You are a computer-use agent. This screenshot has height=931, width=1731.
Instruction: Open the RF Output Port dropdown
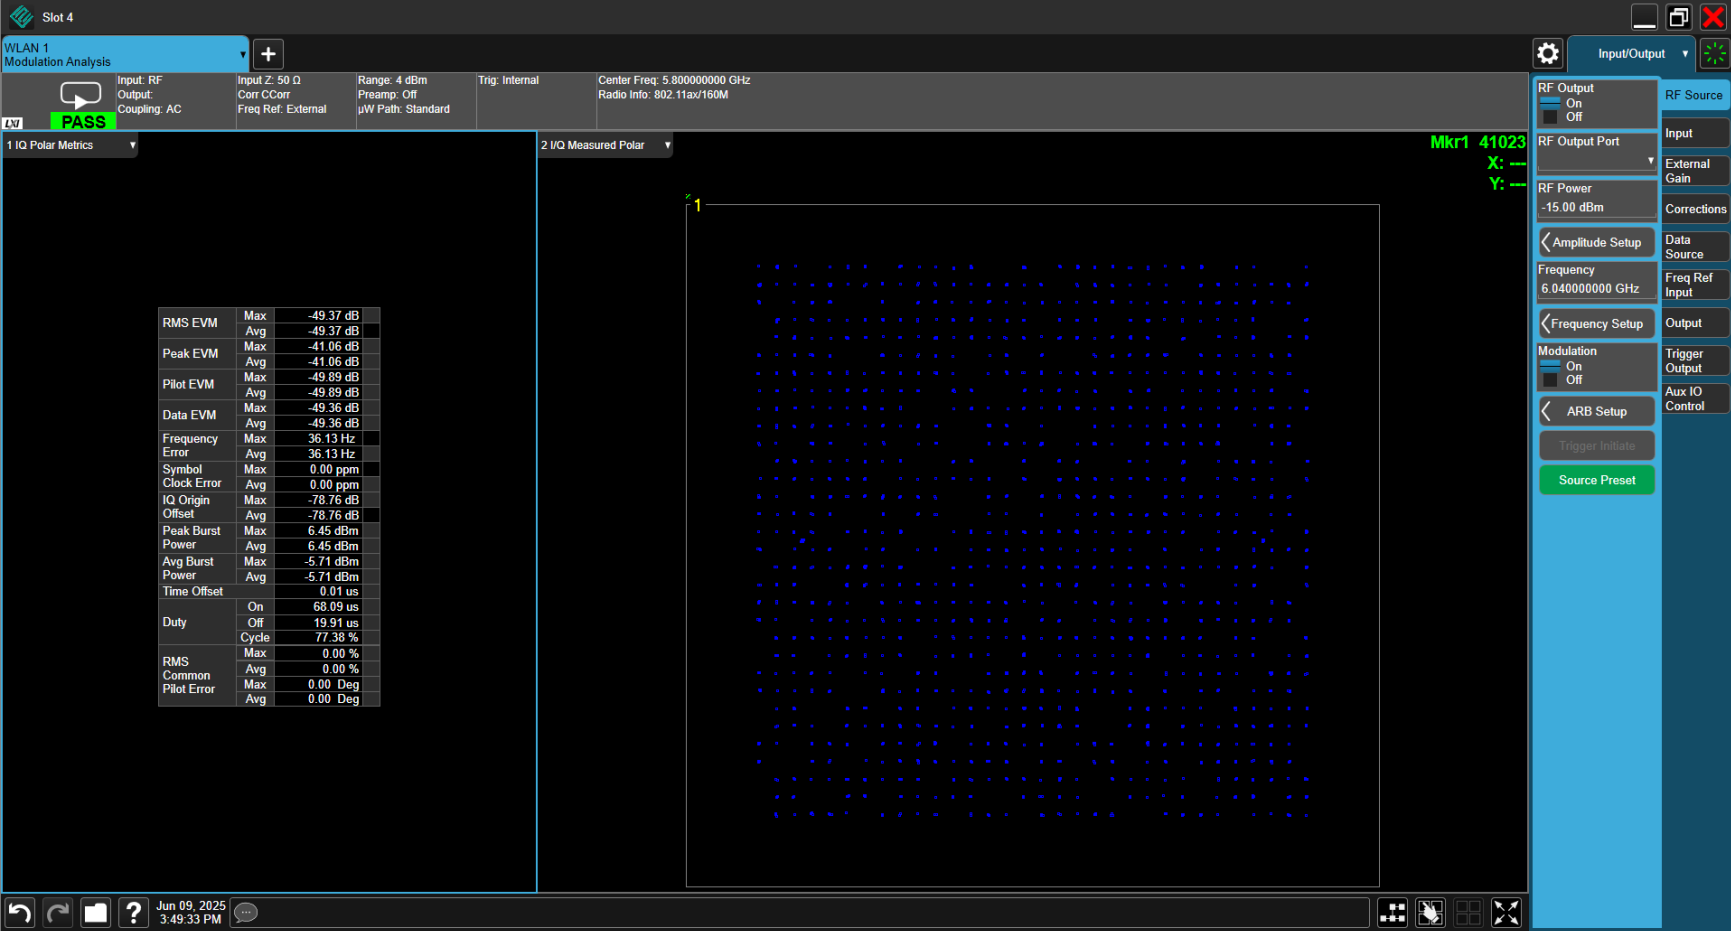click(x=1597, y=153)
